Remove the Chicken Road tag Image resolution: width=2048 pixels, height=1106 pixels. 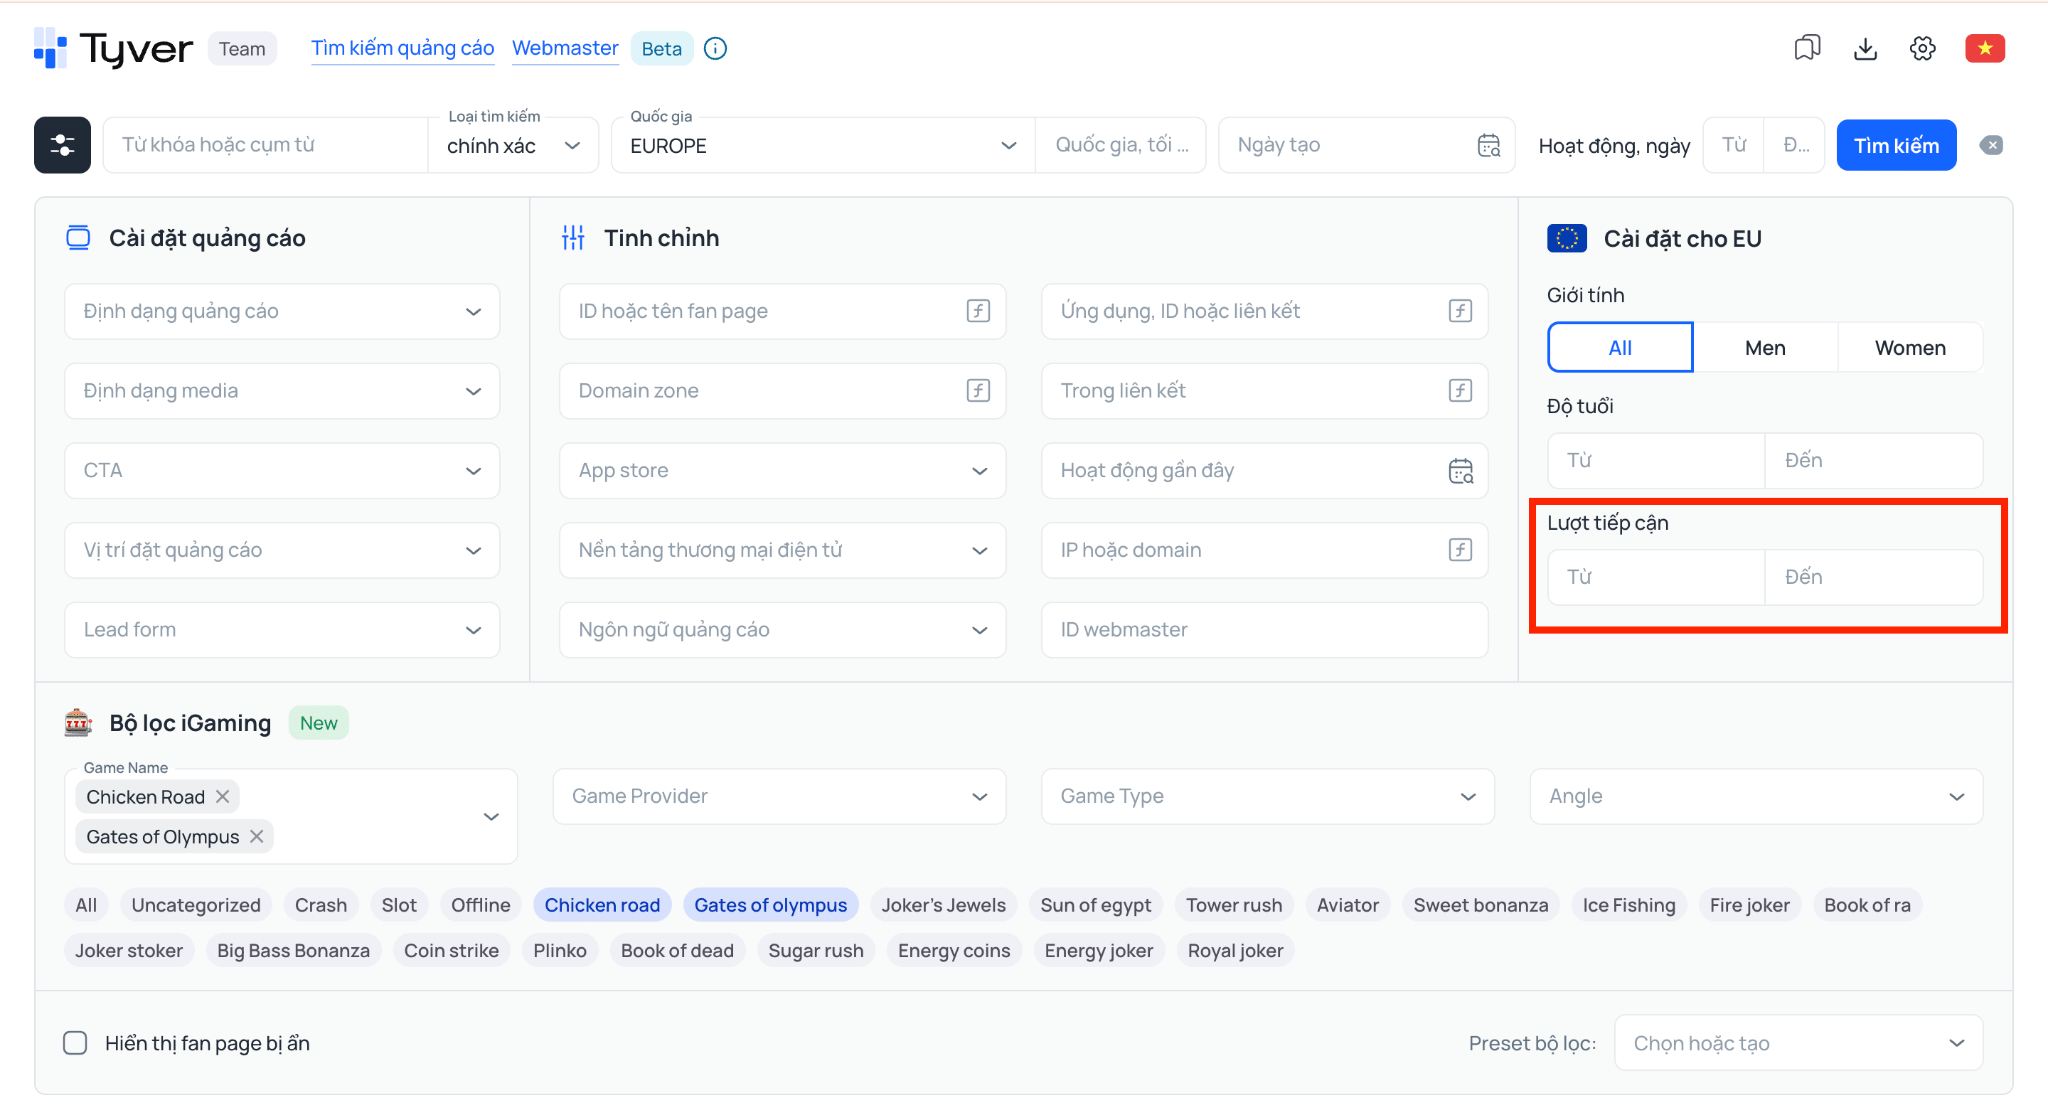[223, 796]
